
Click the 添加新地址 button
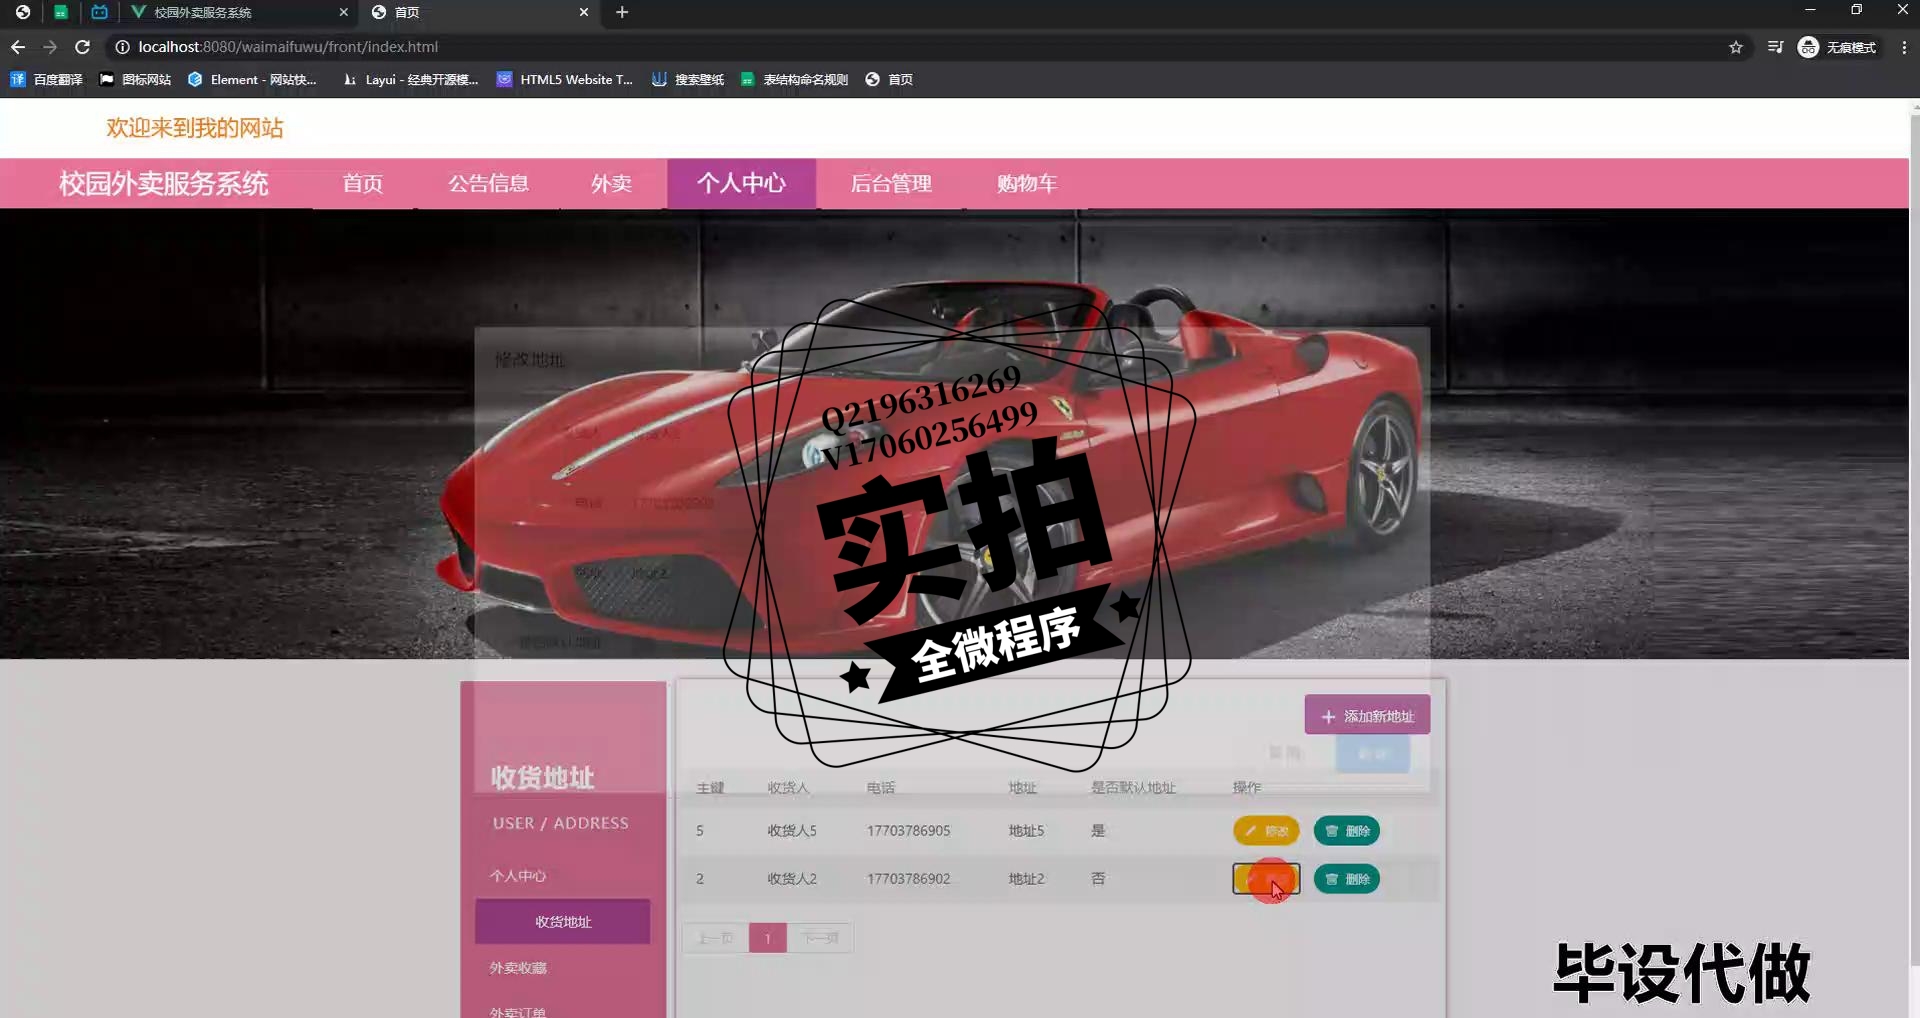(x=1367, y=716)
